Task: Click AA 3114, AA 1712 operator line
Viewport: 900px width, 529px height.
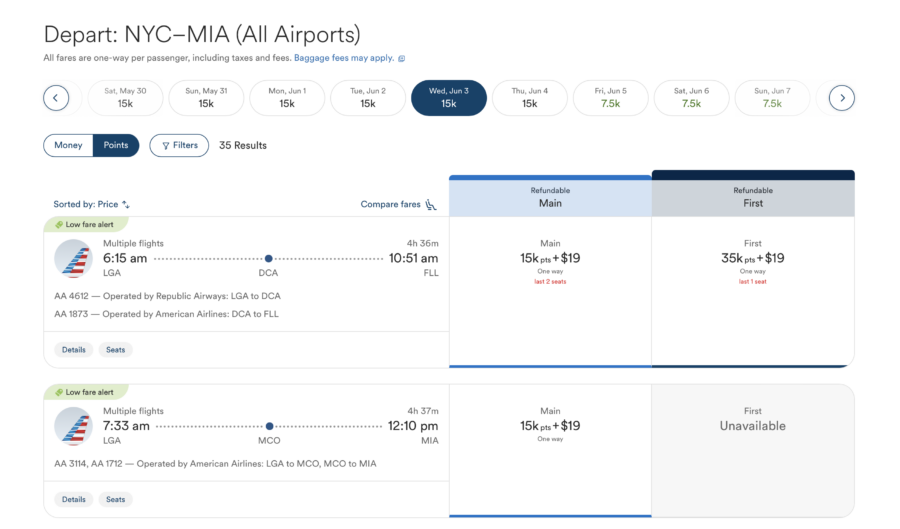Action: (x=215, y=464)
